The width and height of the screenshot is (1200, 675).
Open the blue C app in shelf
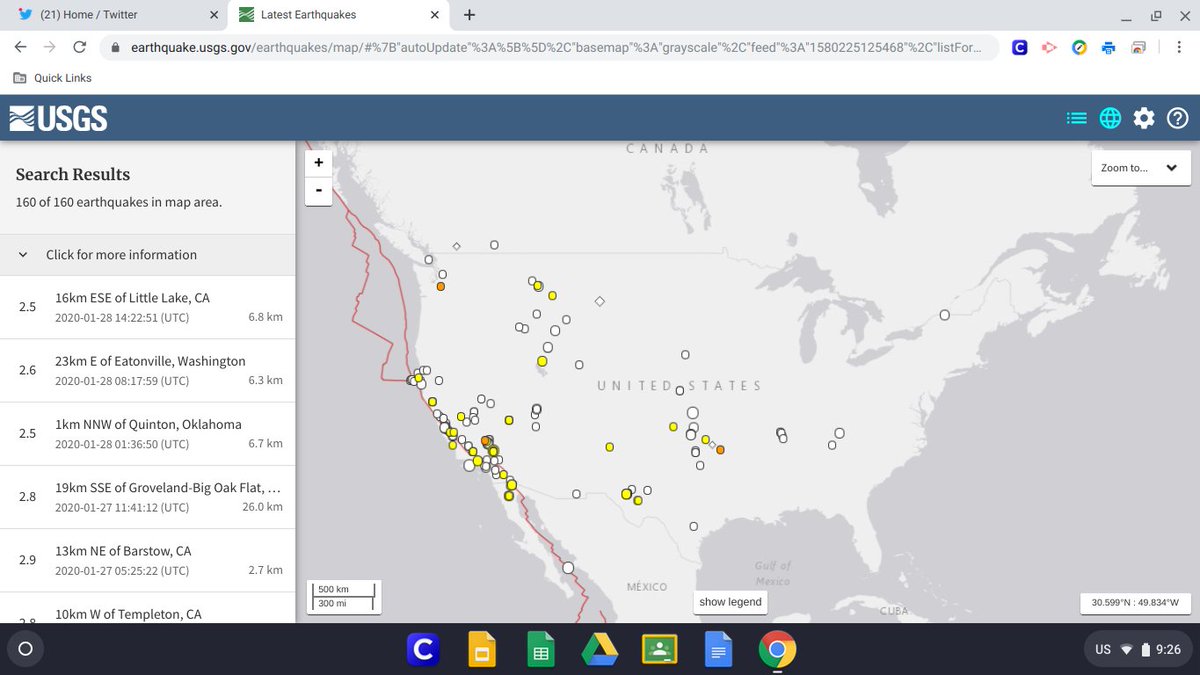pyautogui.click(x=424, y=650)
